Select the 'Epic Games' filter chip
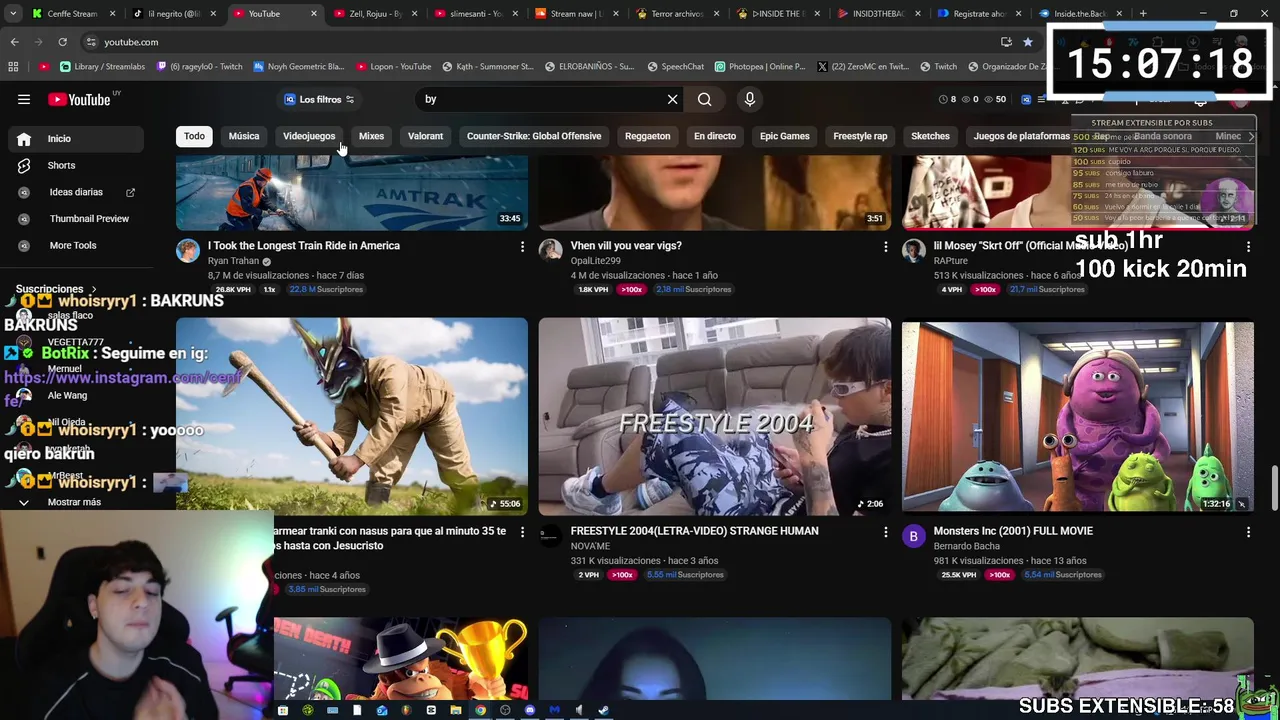The image size is (1280, 720). tap(784, 136)
